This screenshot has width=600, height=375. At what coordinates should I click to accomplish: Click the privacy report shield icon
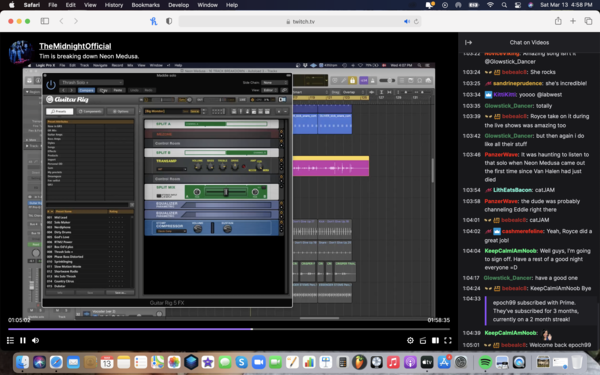tap(169, 21)
